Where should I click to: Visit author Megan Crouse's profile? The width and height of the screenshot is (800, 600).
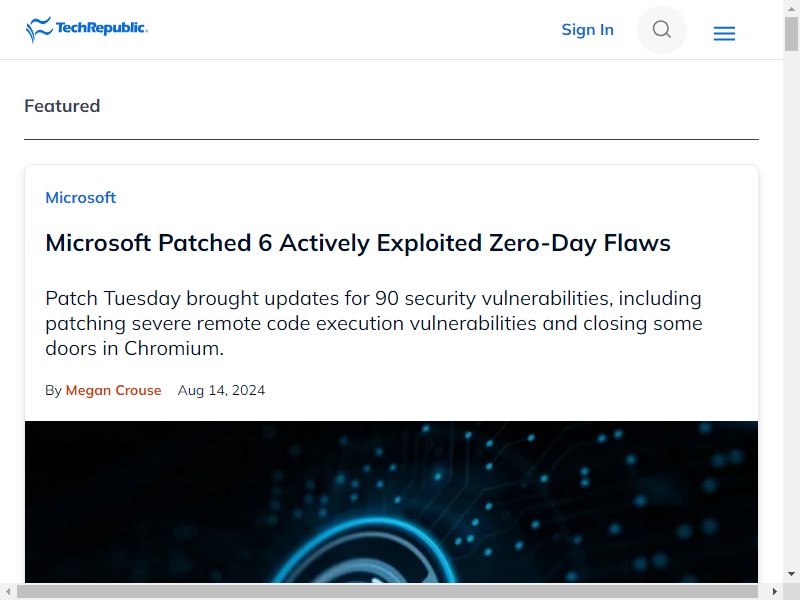(113, 390)
